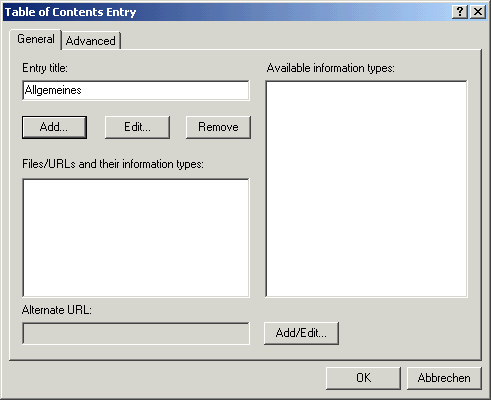491x400 pixels.
Task: Click the Entry title label
Action: [x=45, y=68]
